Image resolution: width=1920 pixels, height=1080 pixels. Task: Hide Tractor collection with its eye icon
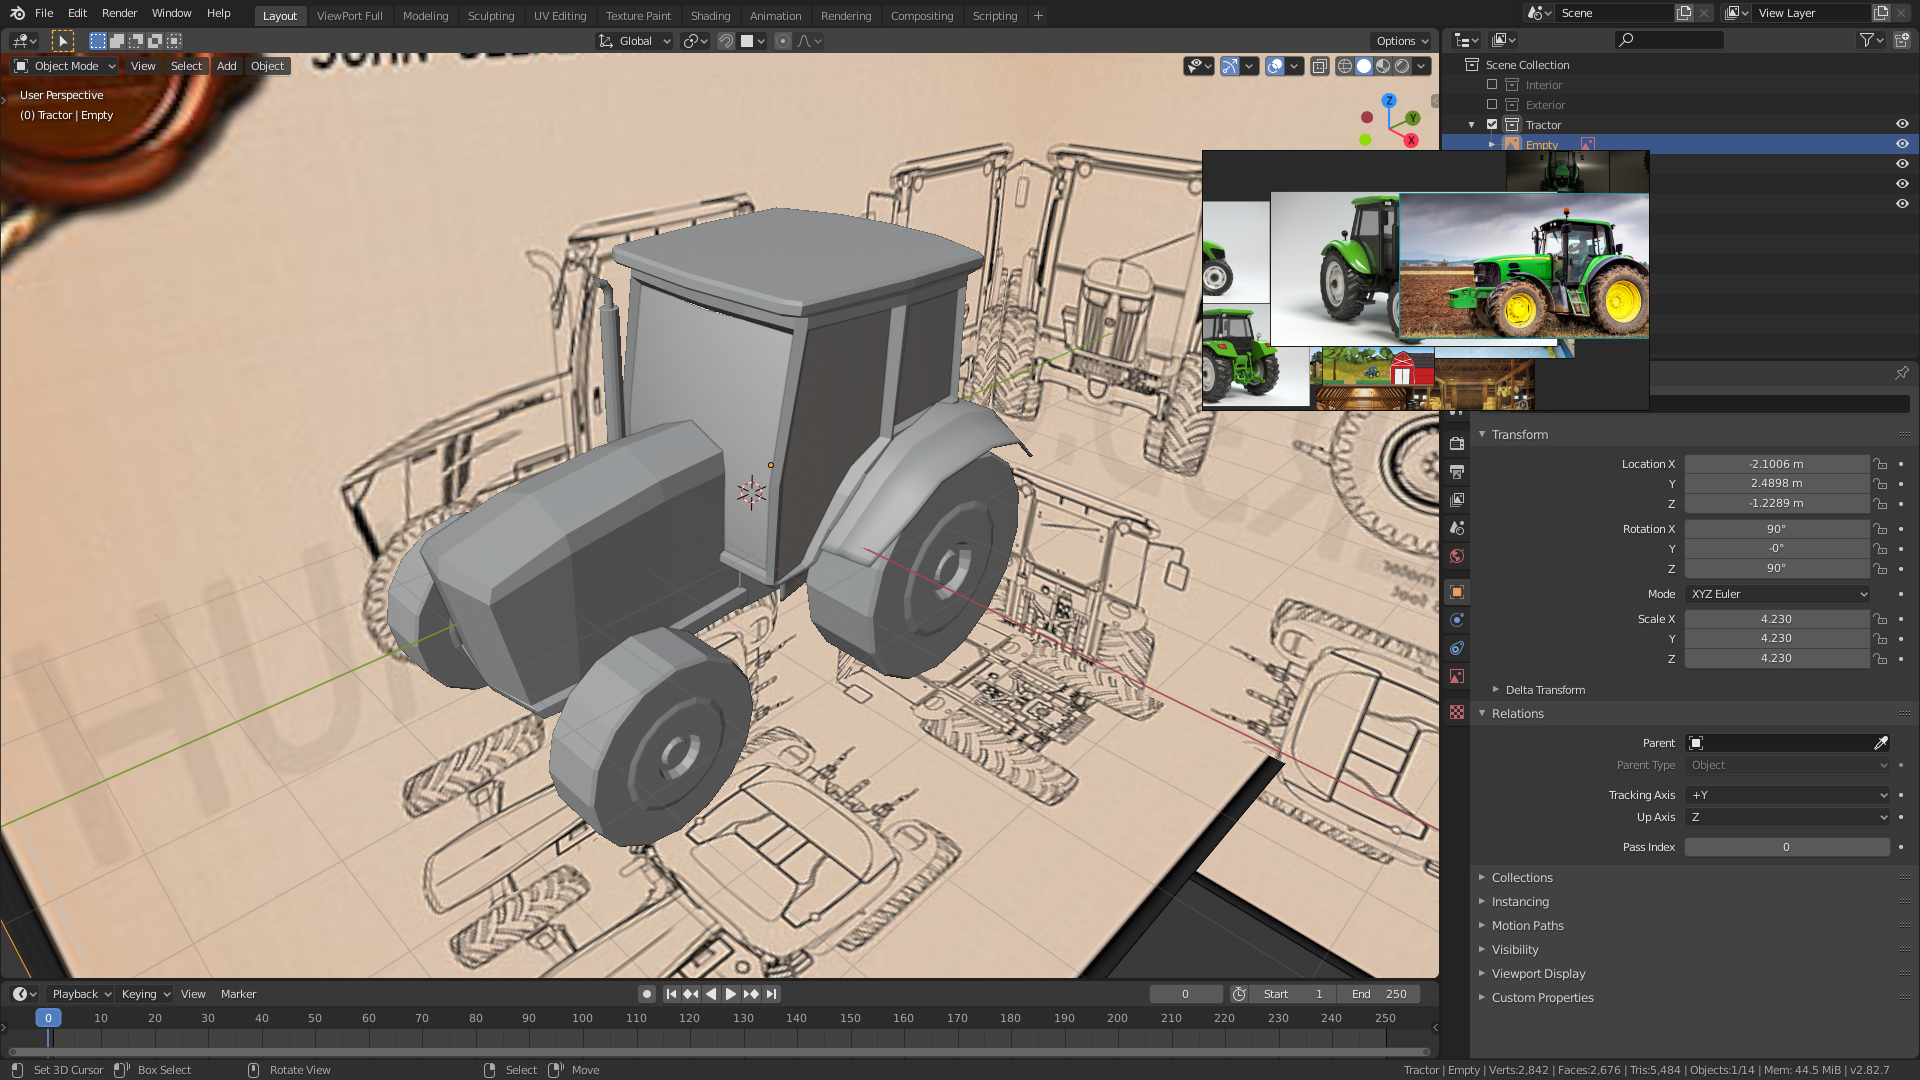point(1902,124)
